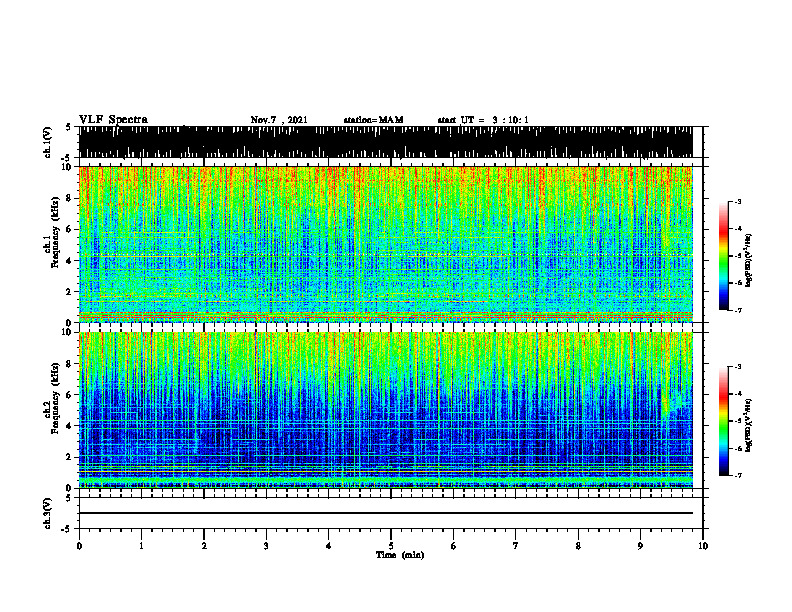The image size is (792, 612).
Task: Click the 6 kHz tick on ch.2 frequency axis
Action: click(70, 395)
